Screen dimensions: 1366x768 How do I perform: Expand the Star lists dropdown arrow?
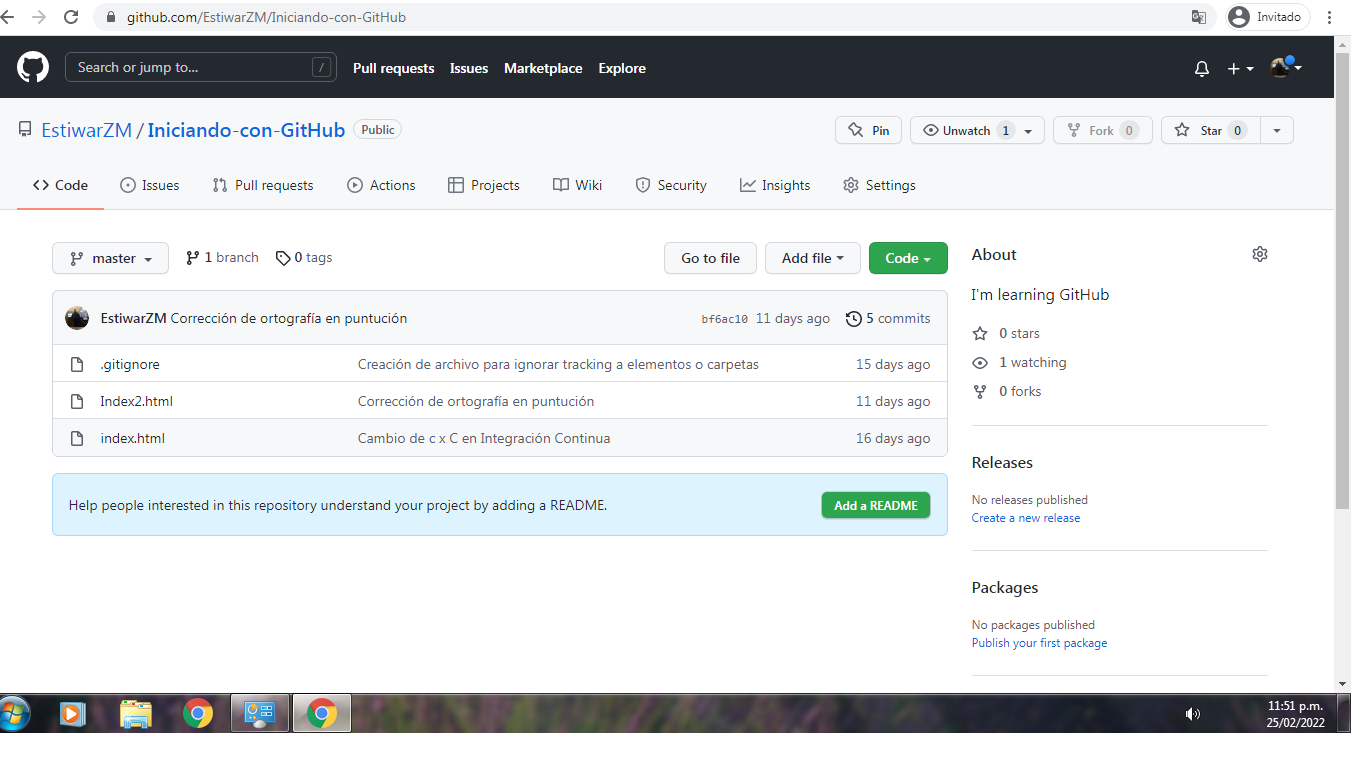pyautogui.click(x=1277, y=130)
